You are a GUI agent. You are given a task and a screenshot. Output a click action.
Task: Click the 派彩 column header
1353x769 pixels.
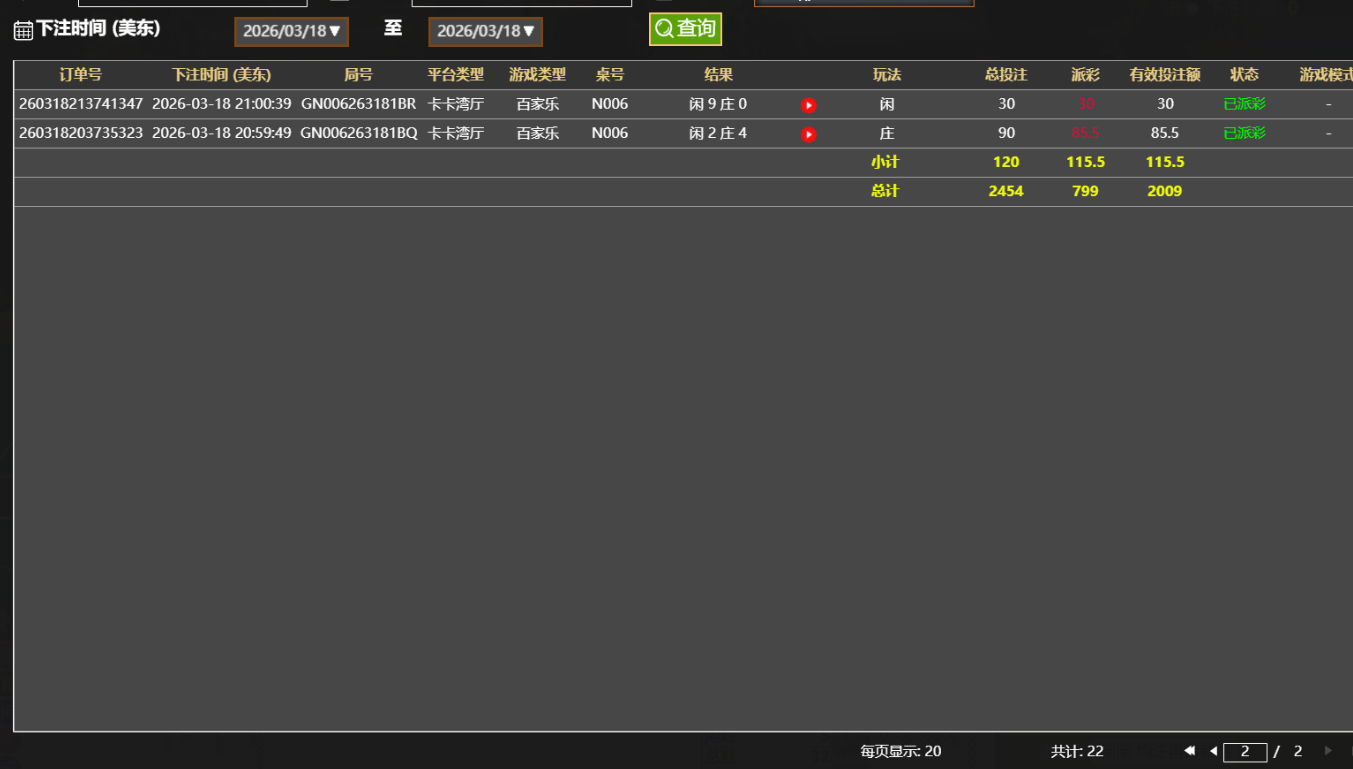pos(1085,75)
